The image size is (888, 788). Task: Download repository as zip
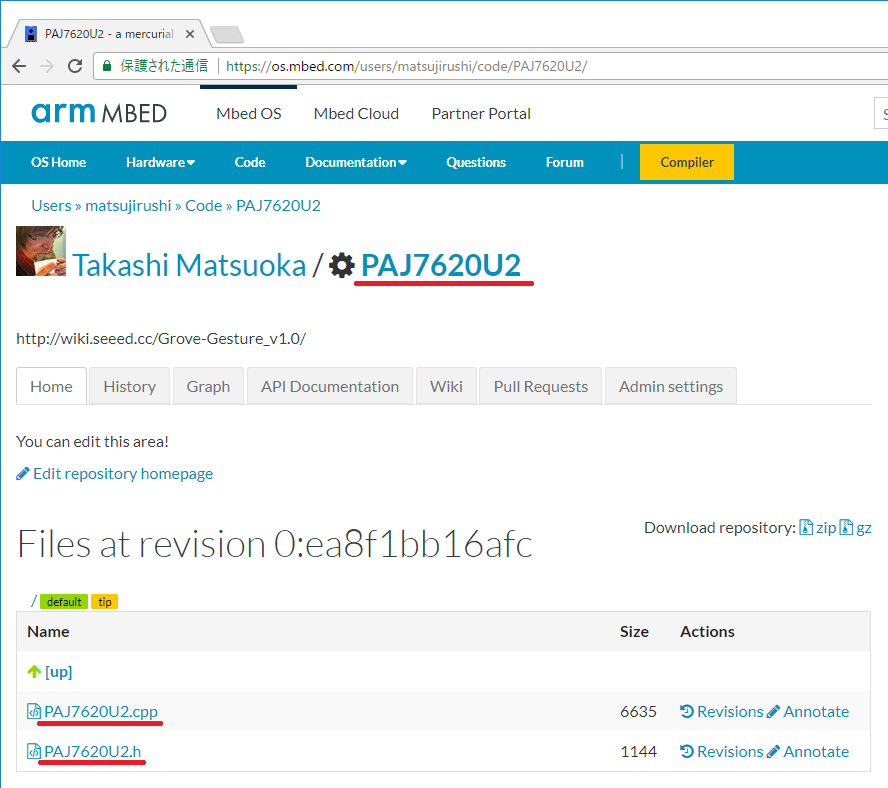point(820,527)
